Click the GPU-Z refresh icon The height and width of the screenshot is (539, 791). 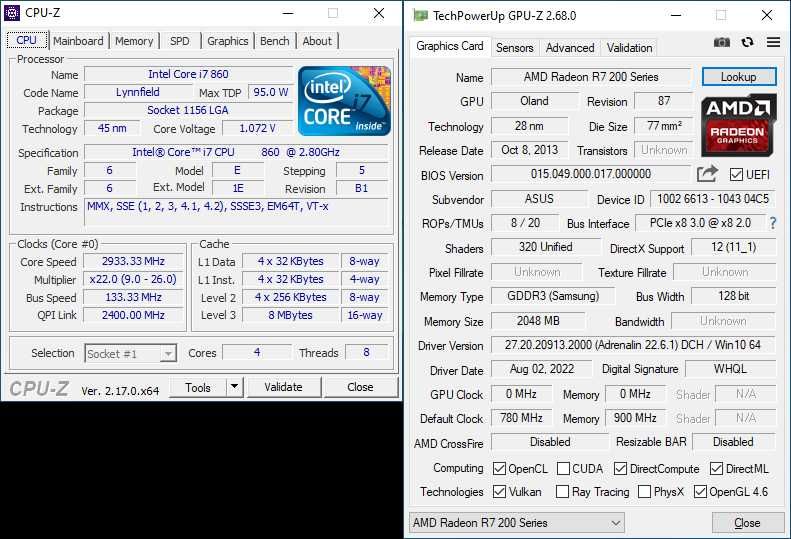[x=747, y=42]
